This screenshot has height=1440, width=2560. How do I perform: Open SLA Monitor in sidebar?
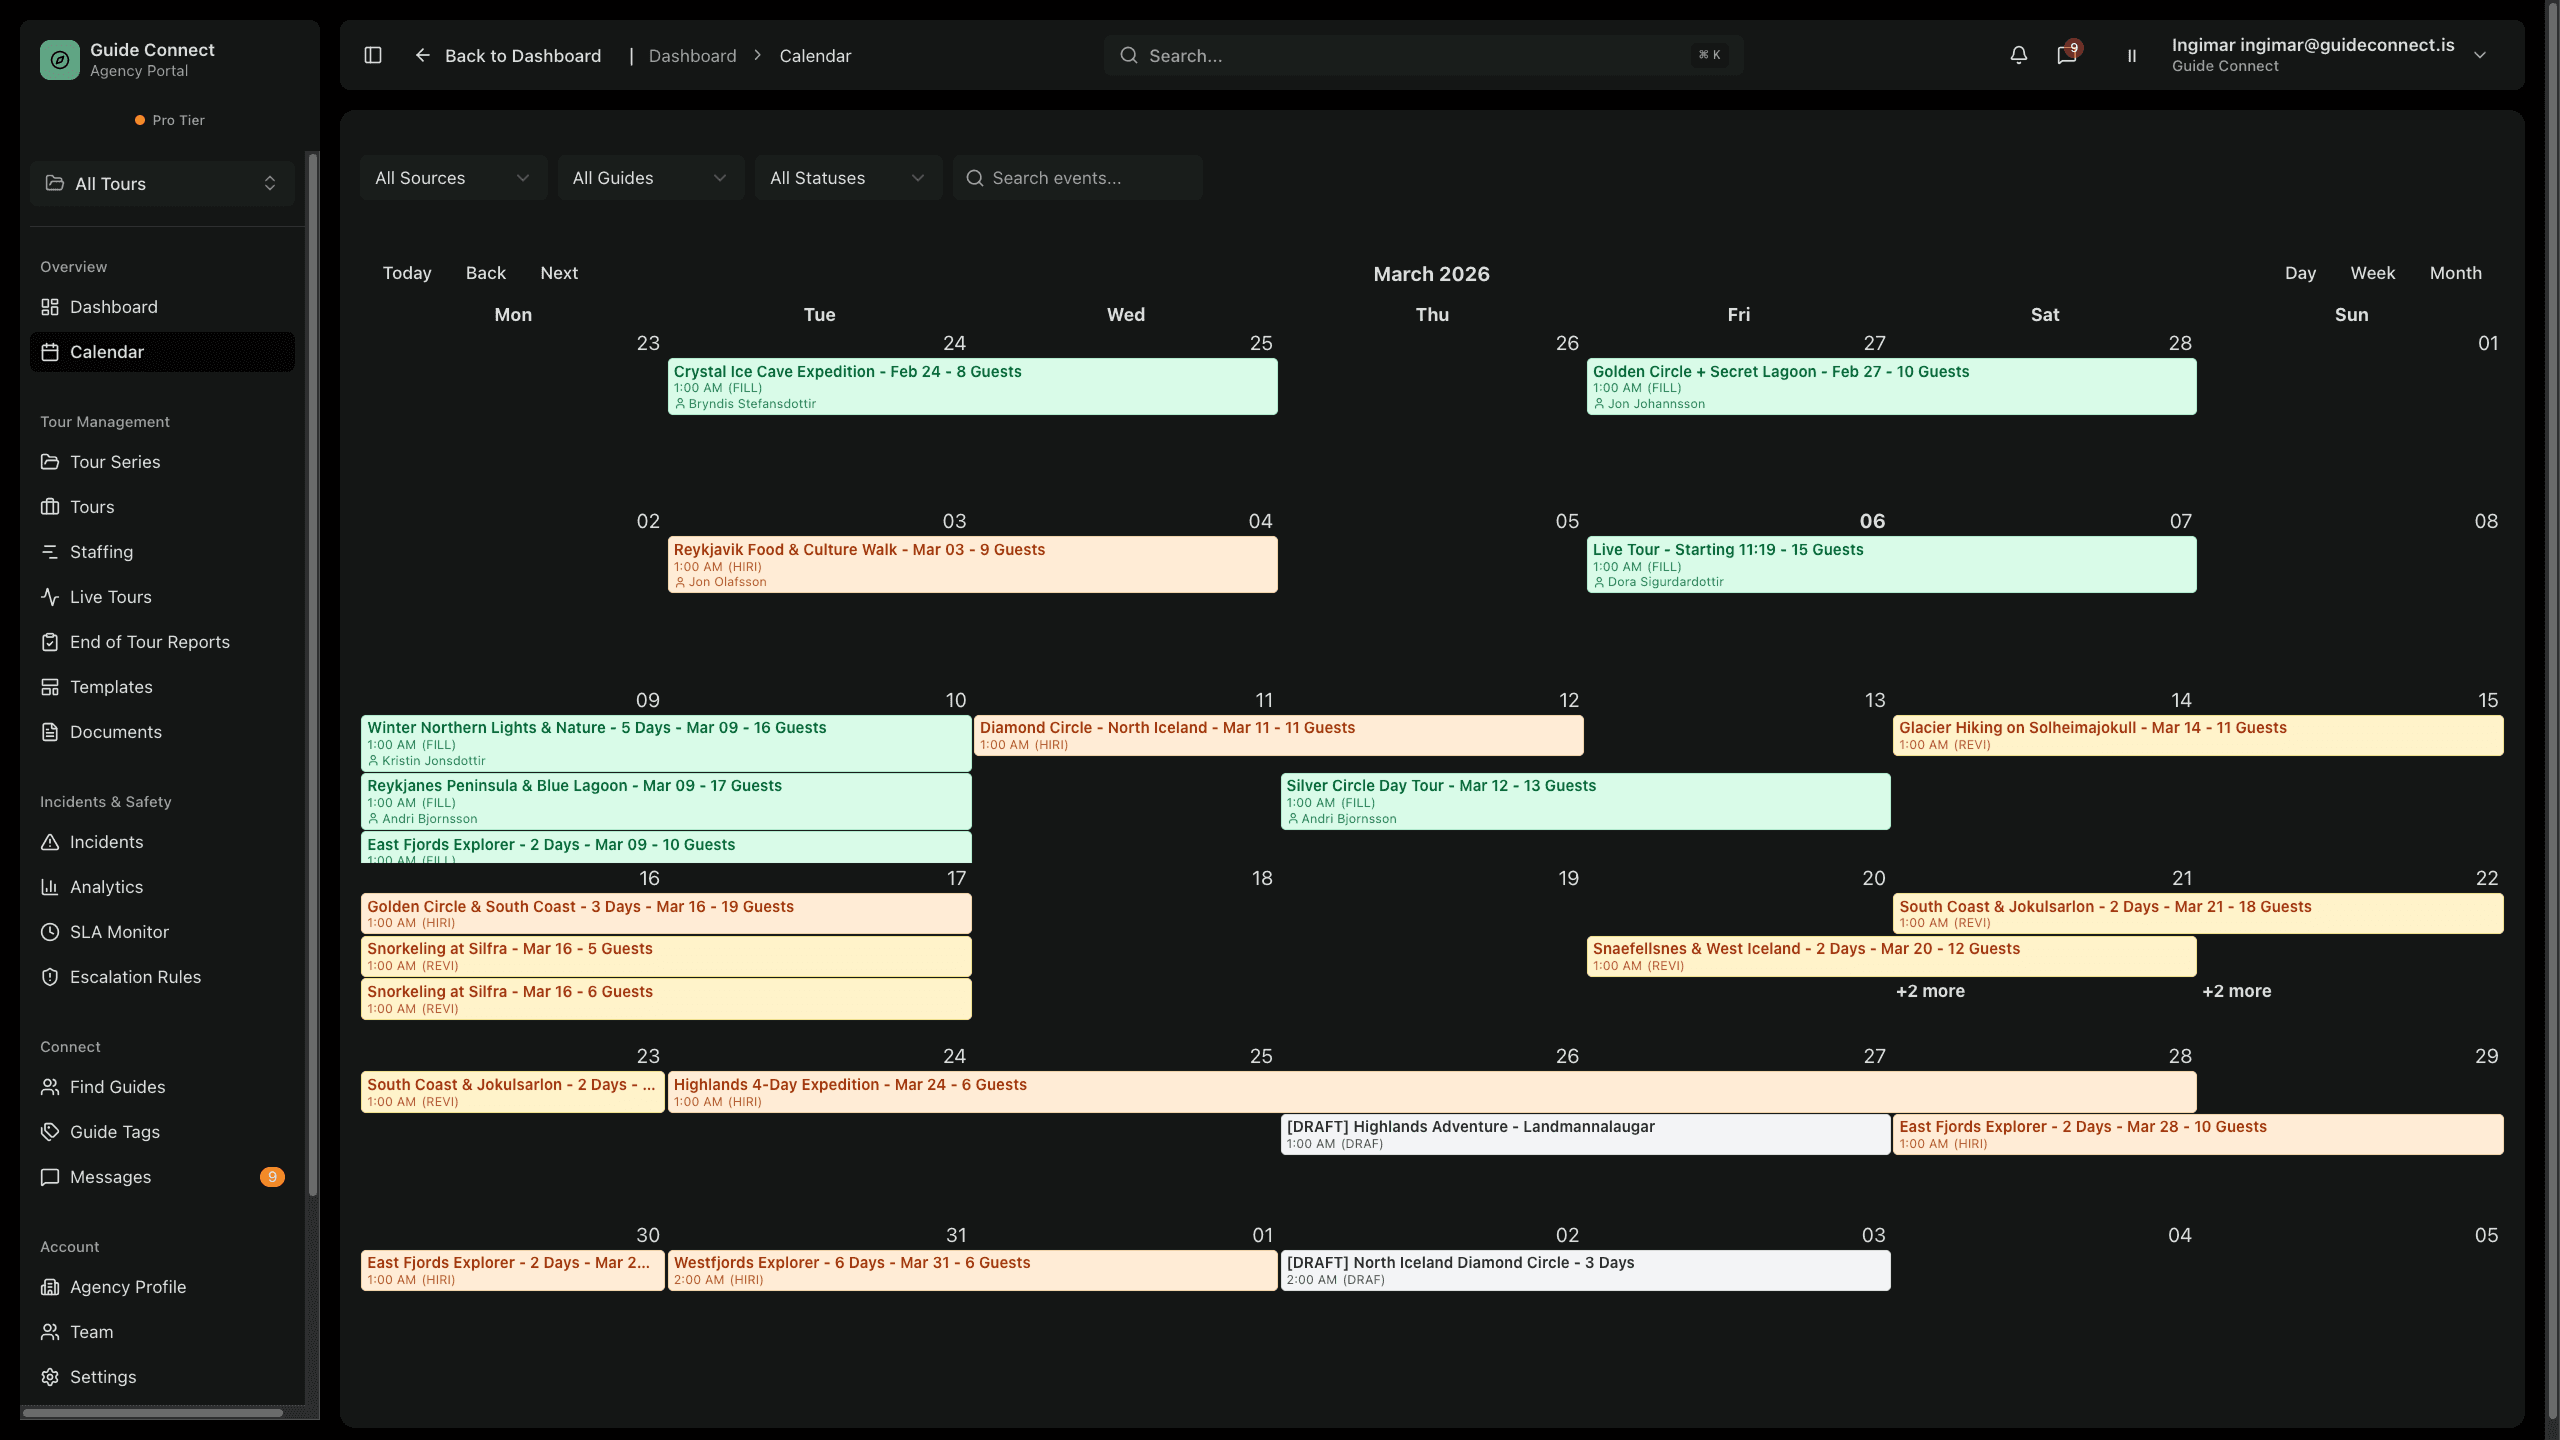119,932
